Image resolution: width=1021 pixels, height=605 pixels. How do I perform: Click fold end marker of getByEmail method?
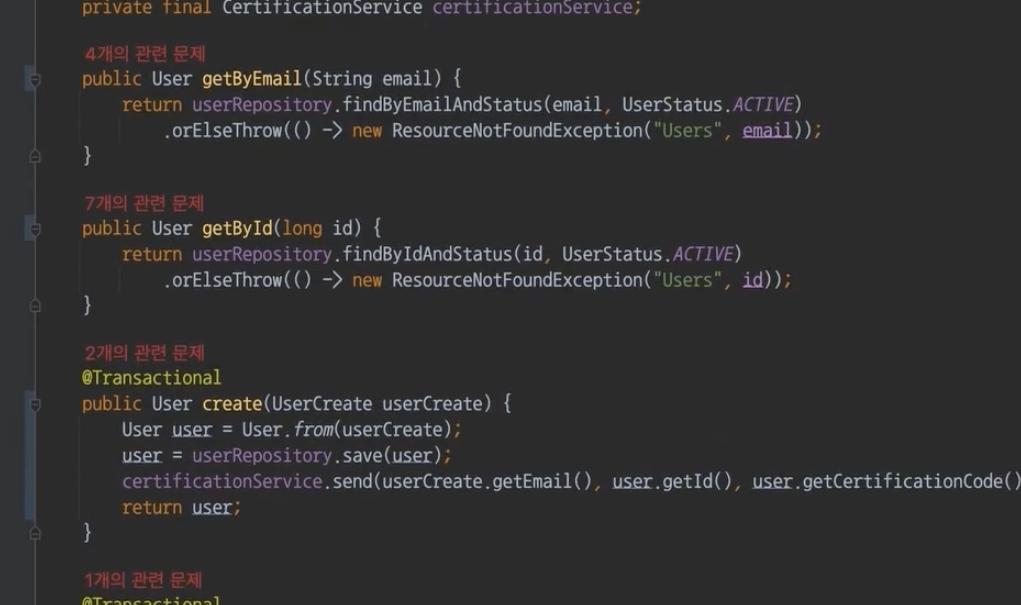(x=35, y=156)
